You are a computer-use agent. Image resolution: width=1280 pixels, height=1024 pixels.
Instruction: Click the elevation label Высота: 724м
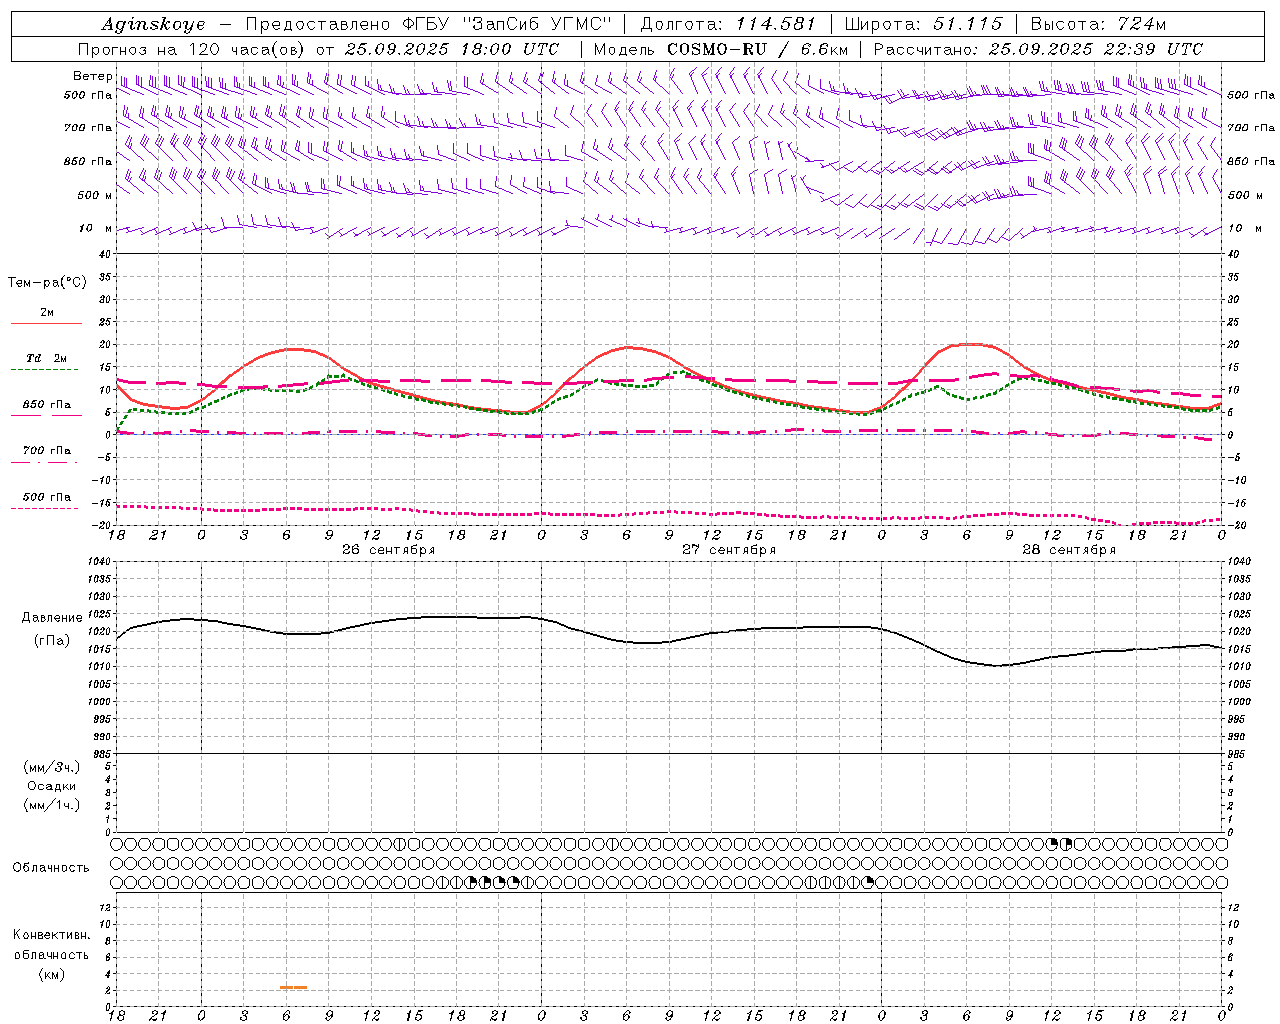(1098, 24)
